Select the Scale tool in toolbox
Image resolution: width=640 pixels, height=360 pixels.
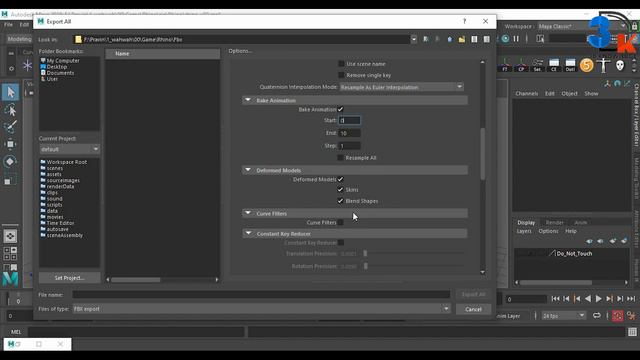point(10,180)
